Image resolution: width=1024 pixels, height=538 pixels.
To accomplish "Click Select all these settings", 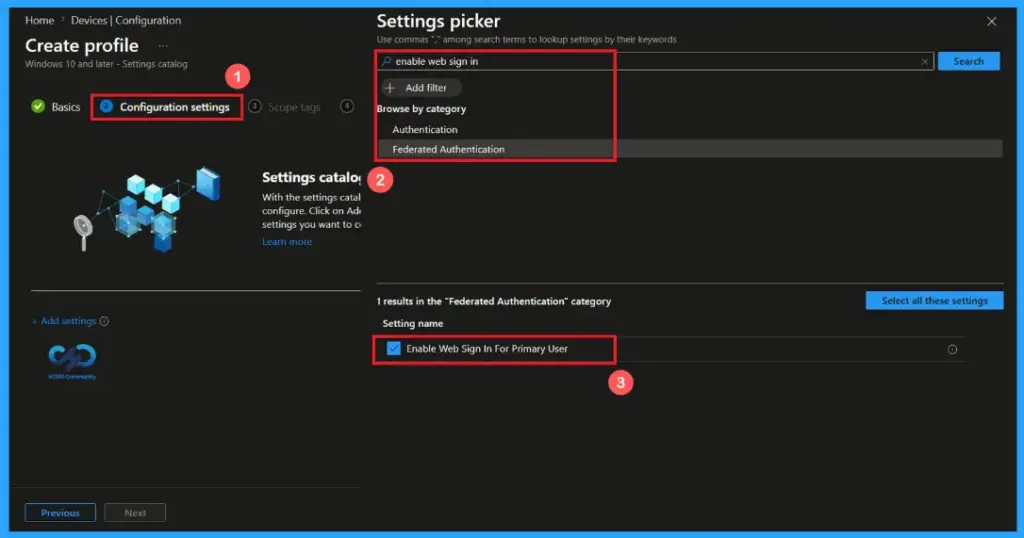I will [x=934, y=300].
